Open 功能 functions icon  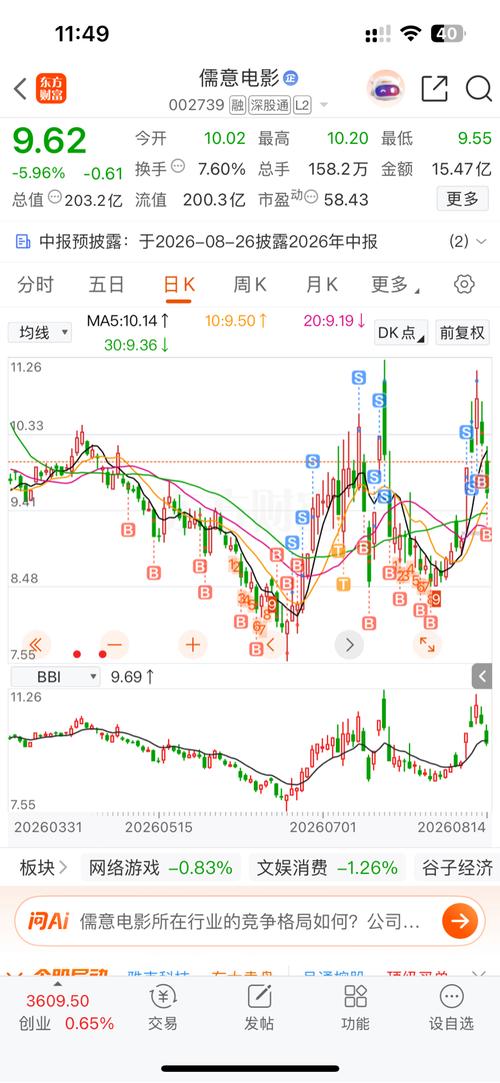coord(356,1008)
